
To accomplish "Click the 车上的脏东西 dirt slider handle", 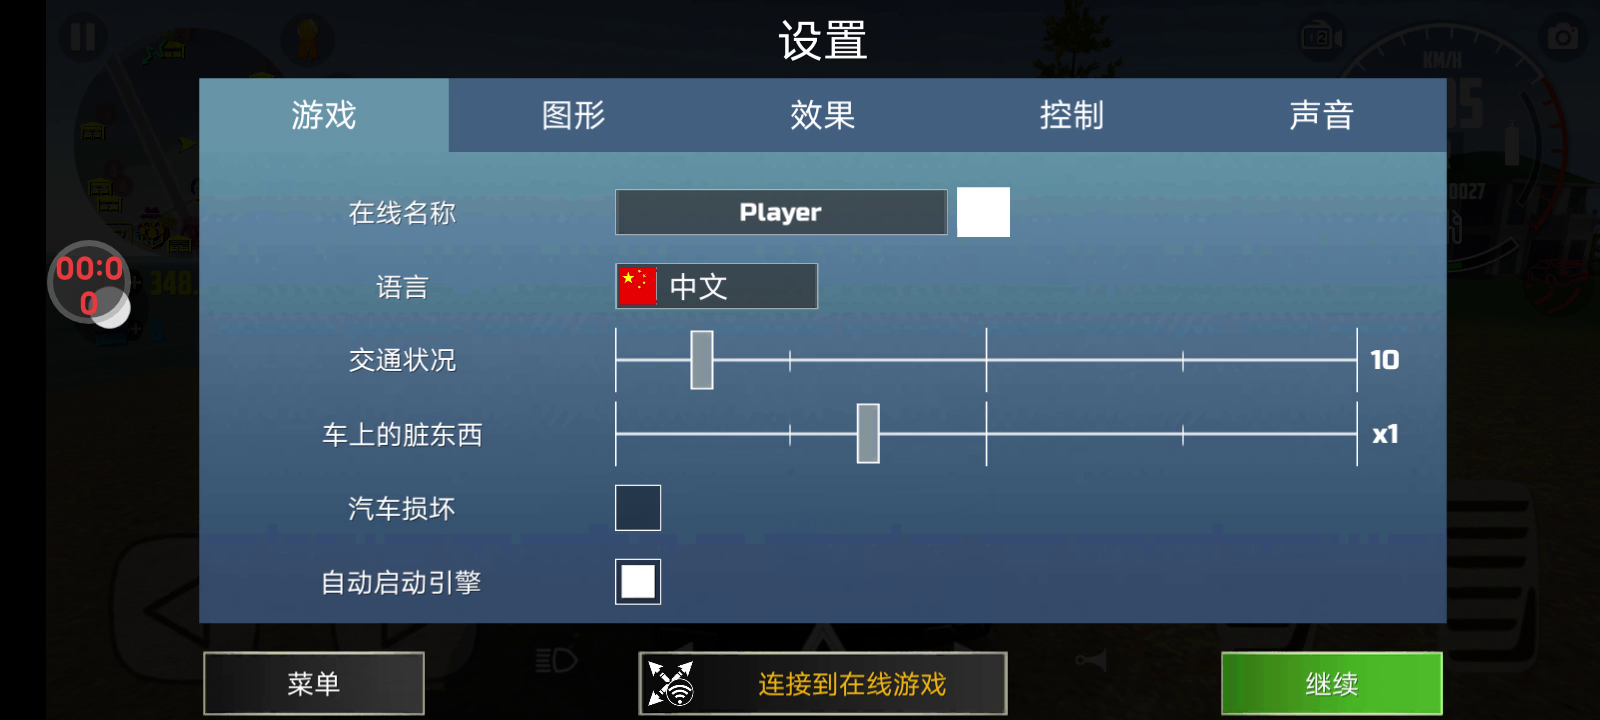I will [x=868, y=434].
